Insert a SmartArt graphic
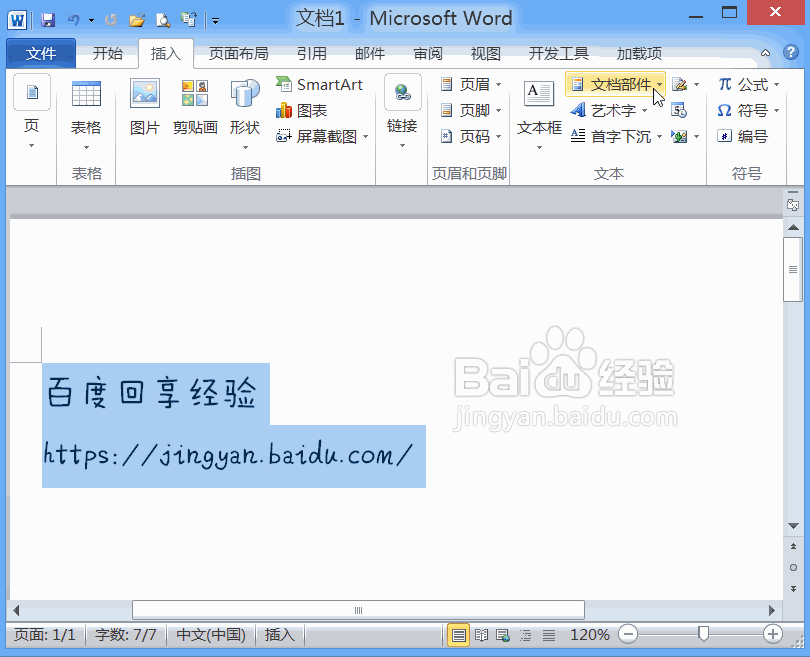The image size is (810, 657). click(320, 84)
